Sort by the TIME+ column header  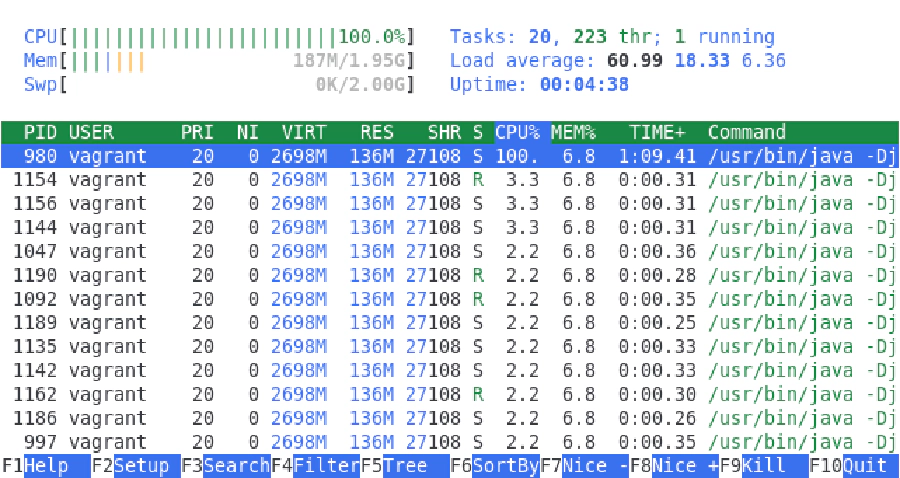pos(657,133)
